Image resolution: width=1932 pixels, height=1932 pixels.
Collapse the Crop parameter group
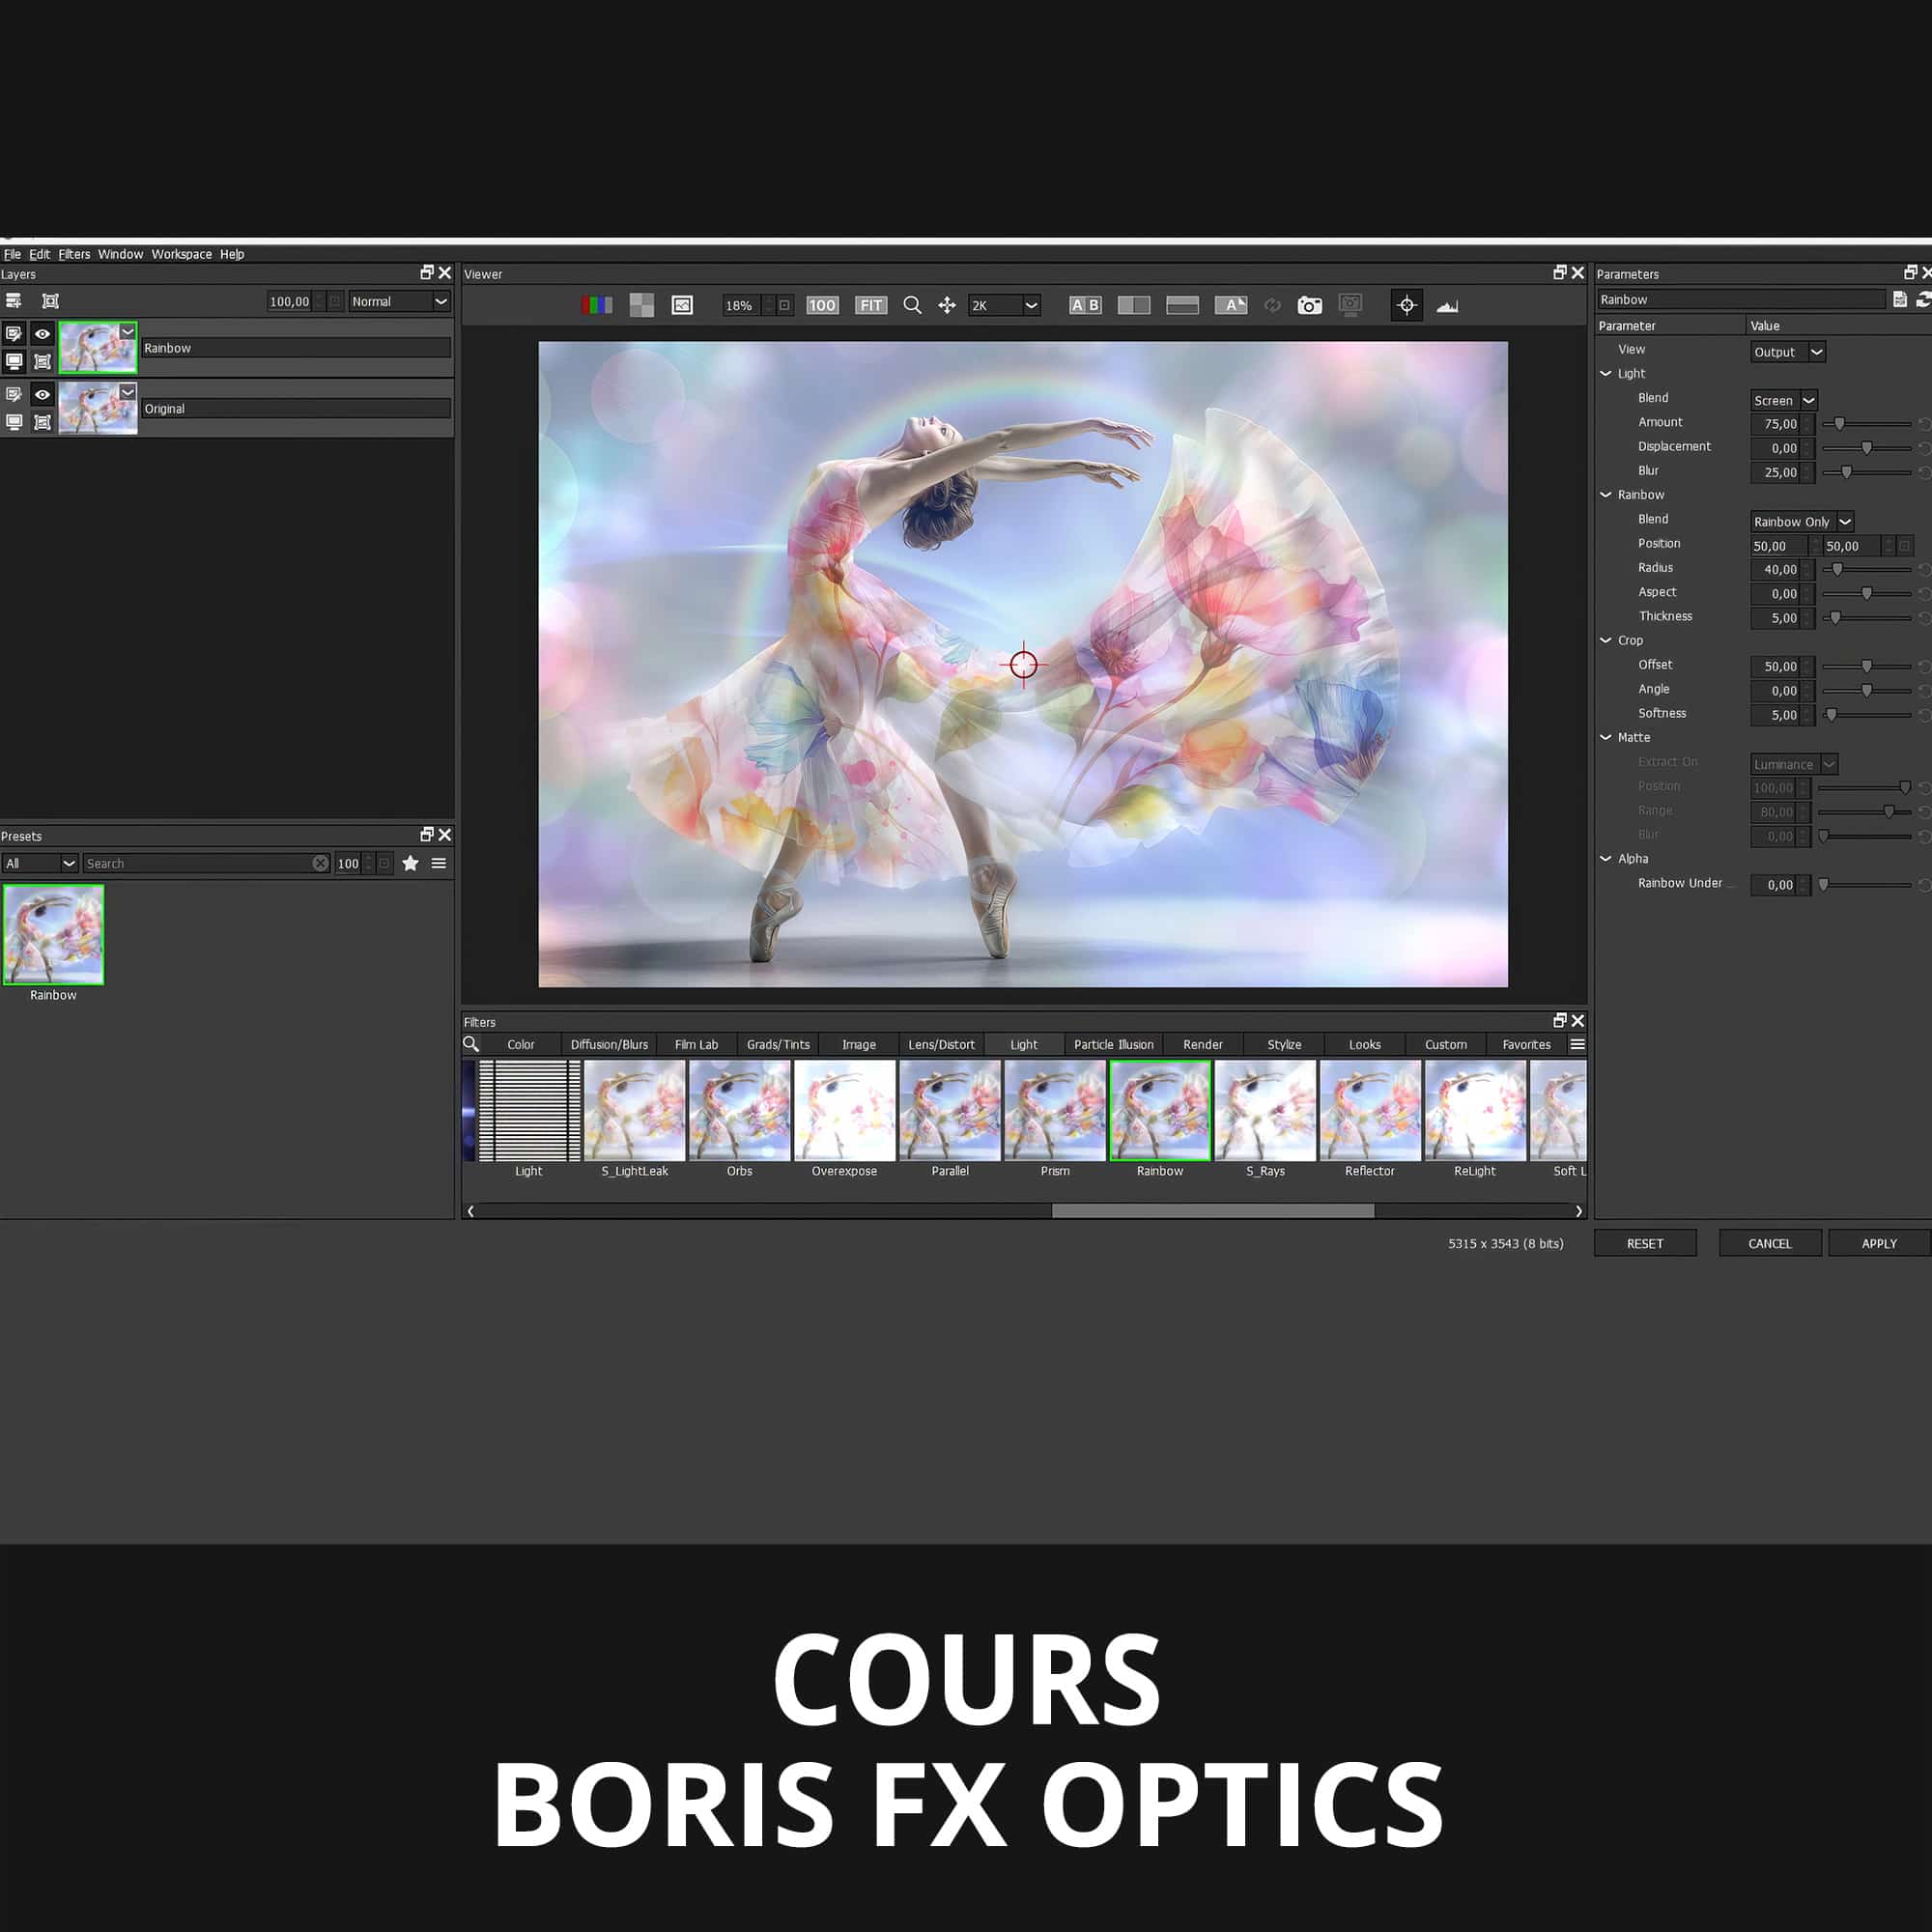pyautogui.click(x=1605, y=640)
